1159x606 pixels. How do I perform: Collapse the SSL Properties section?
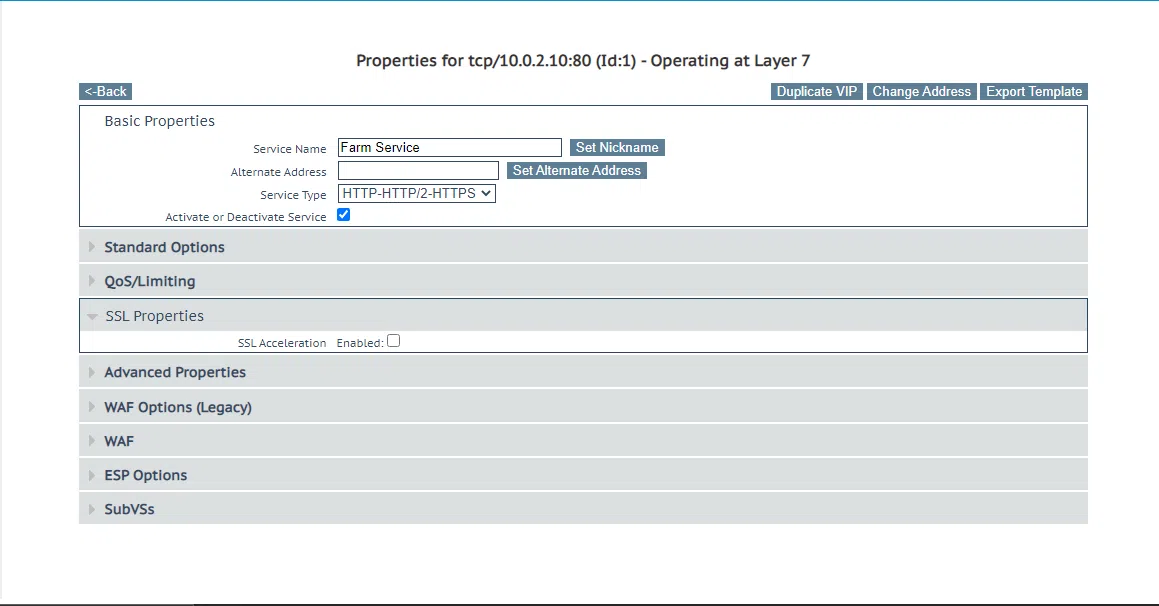(154, 316)
